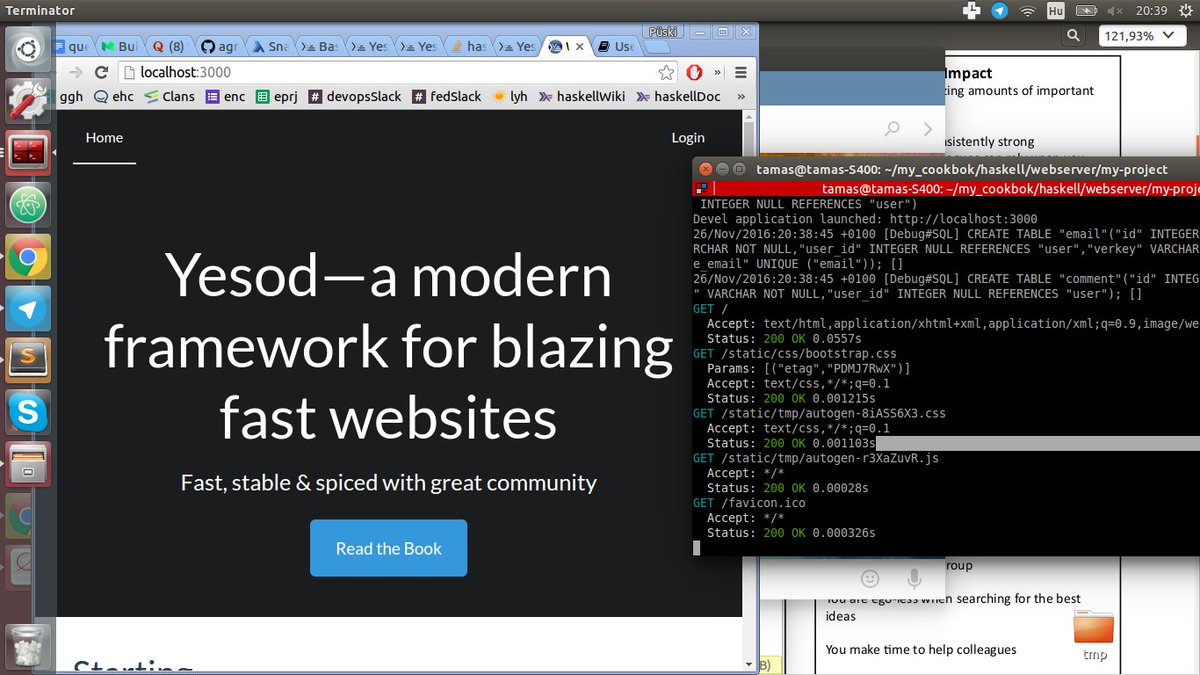Image resolution: width=1200 pixels, height=675 pixels.
Task: Open Sublime Text from the dock
Action: [27, 362]
